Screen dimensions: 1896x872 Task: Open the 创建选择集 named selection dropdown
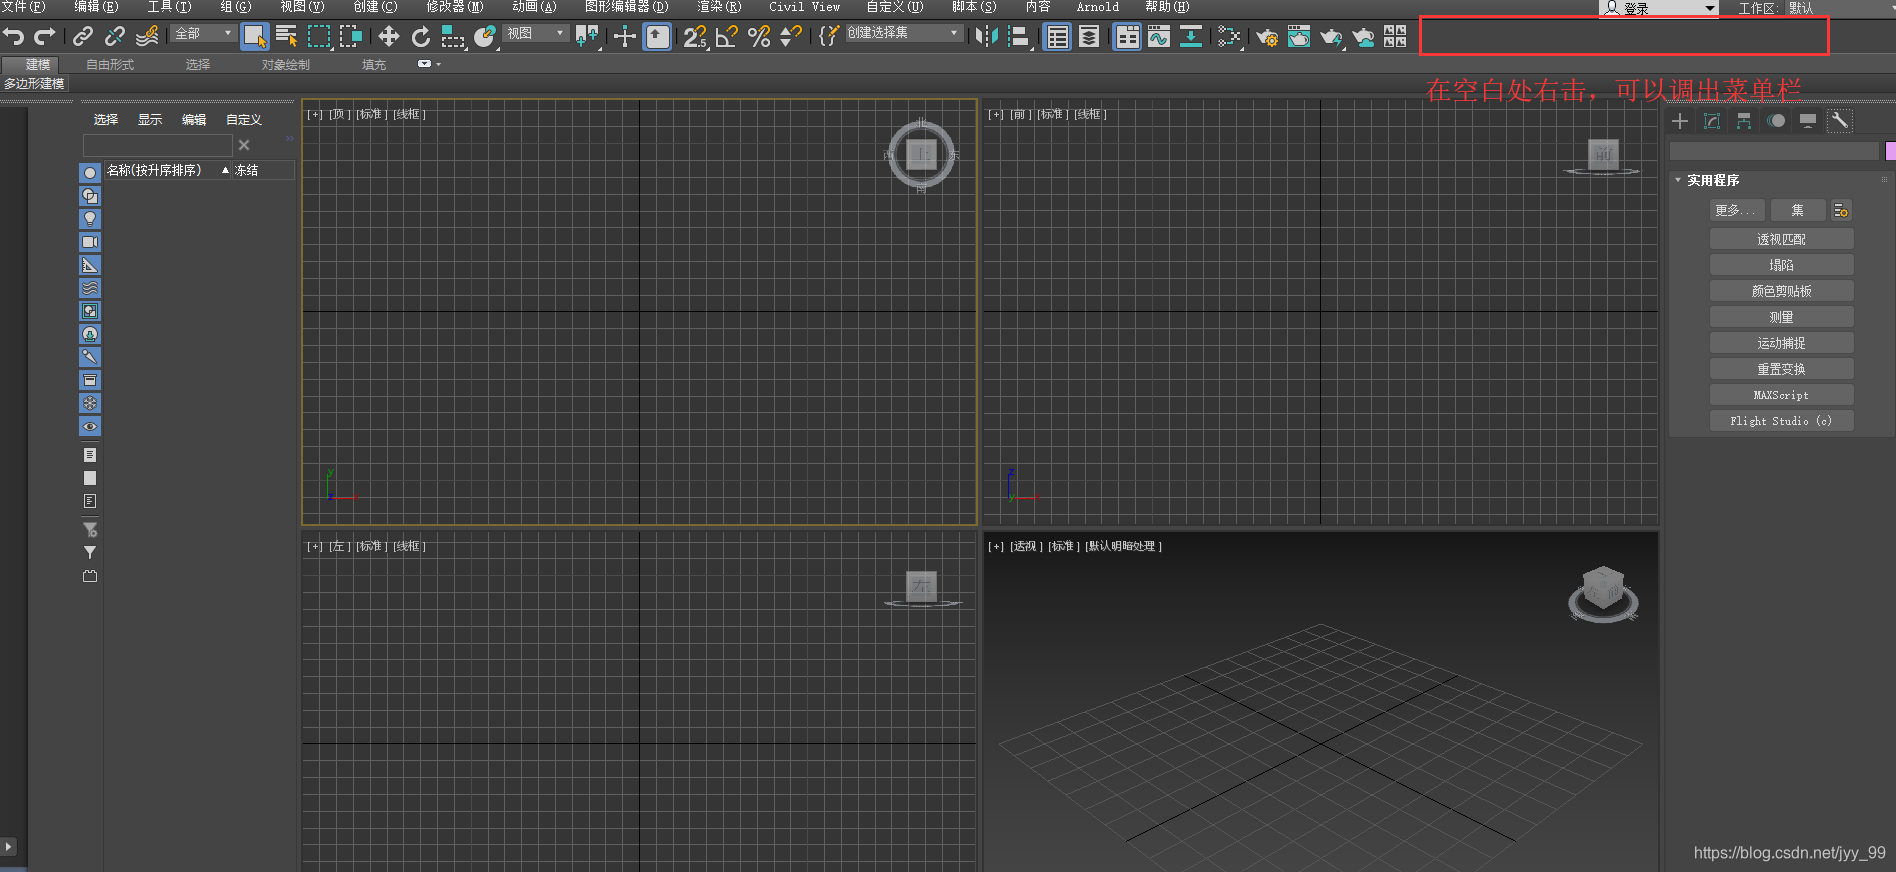903,33
